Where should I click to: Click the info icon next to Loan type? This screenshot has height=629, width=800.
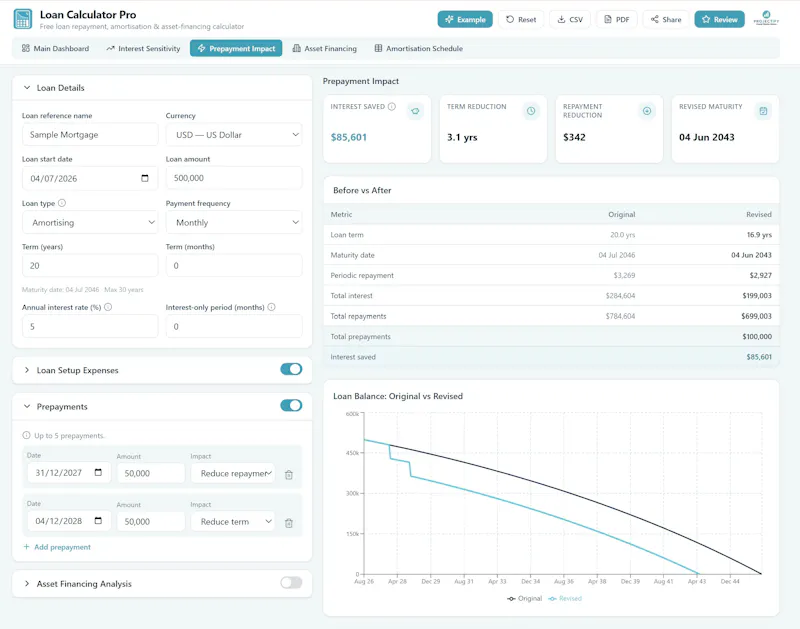(x=62, y=203)
